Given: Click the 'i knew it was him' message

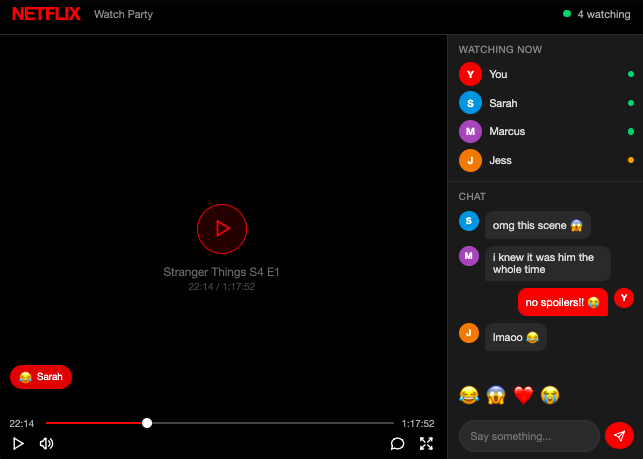Looking at the screenshot, I should 547,263.
